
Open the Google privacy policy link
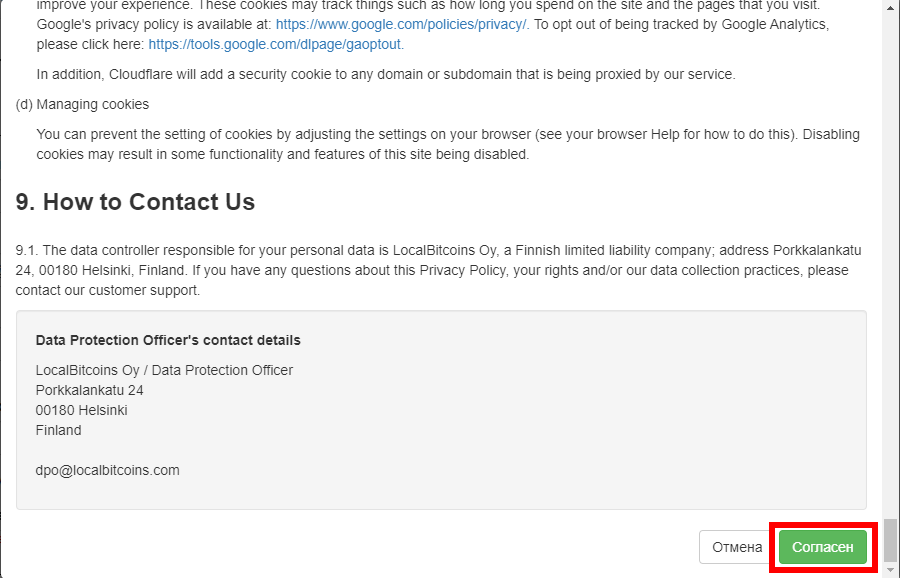click(x=401, y=24)
